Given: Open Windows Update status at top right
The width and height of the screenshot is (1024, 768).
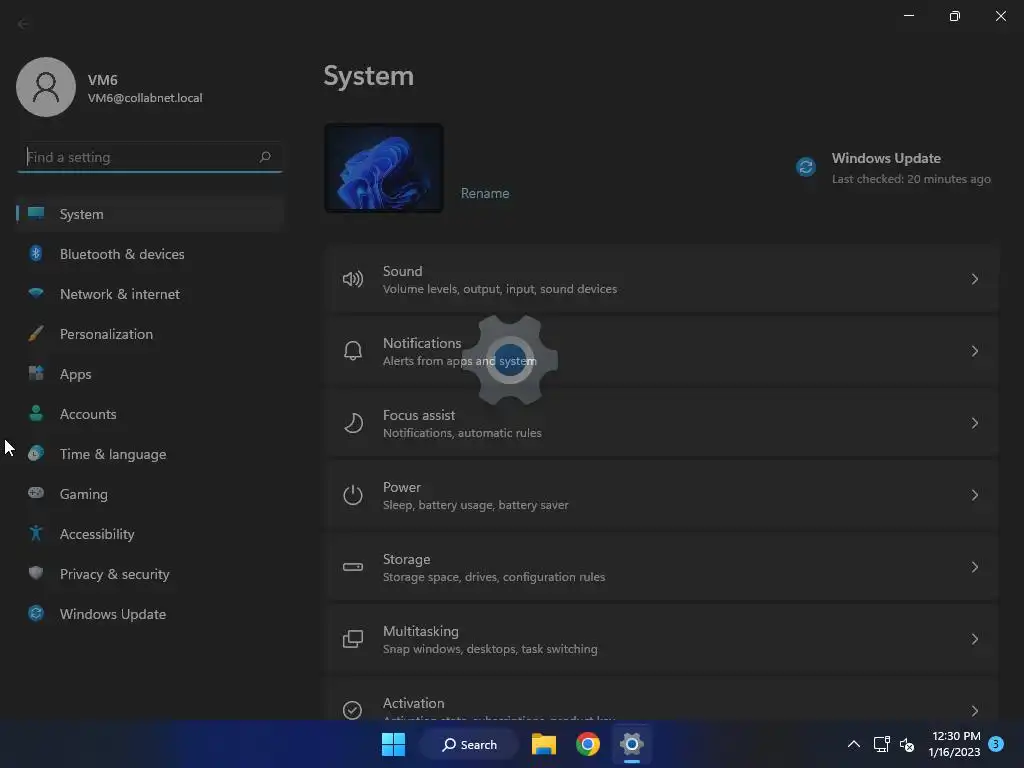Looking at the screenshot, I should (x=893, y=168).
